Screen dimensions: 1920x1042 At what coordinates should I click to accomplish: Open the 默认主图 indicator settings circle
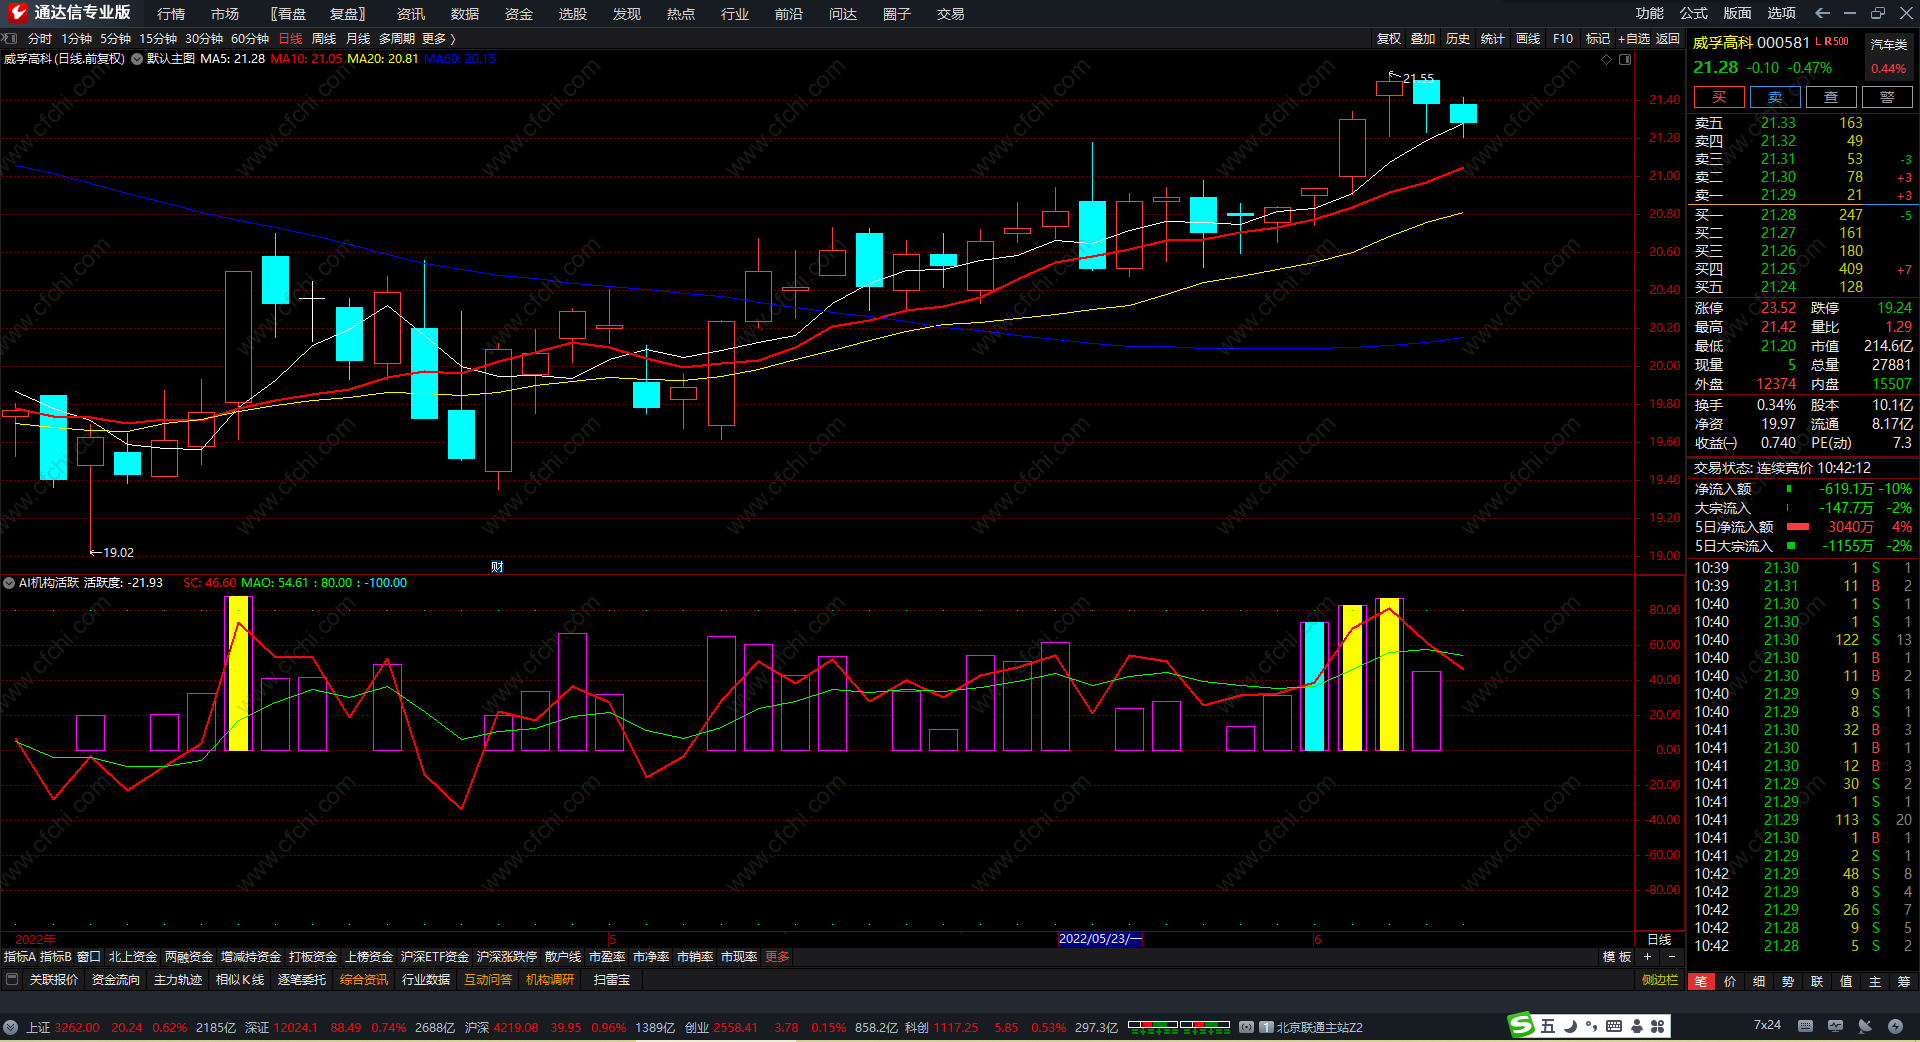click(137, 59)
